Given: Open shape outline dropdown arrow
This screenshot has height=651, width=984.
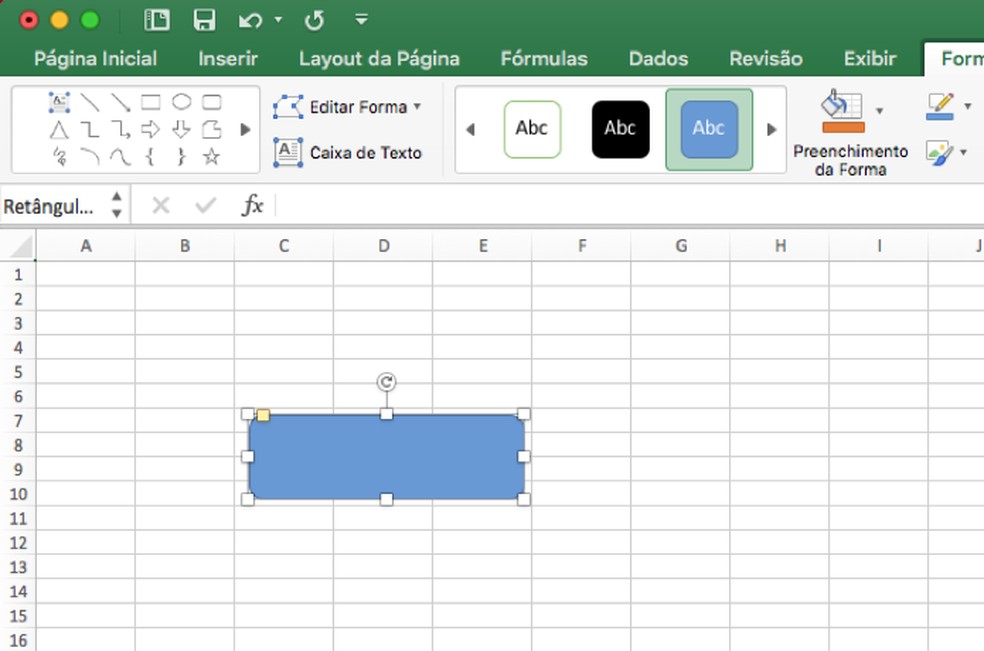Looking at the screenshot, I should click(968, 105).
